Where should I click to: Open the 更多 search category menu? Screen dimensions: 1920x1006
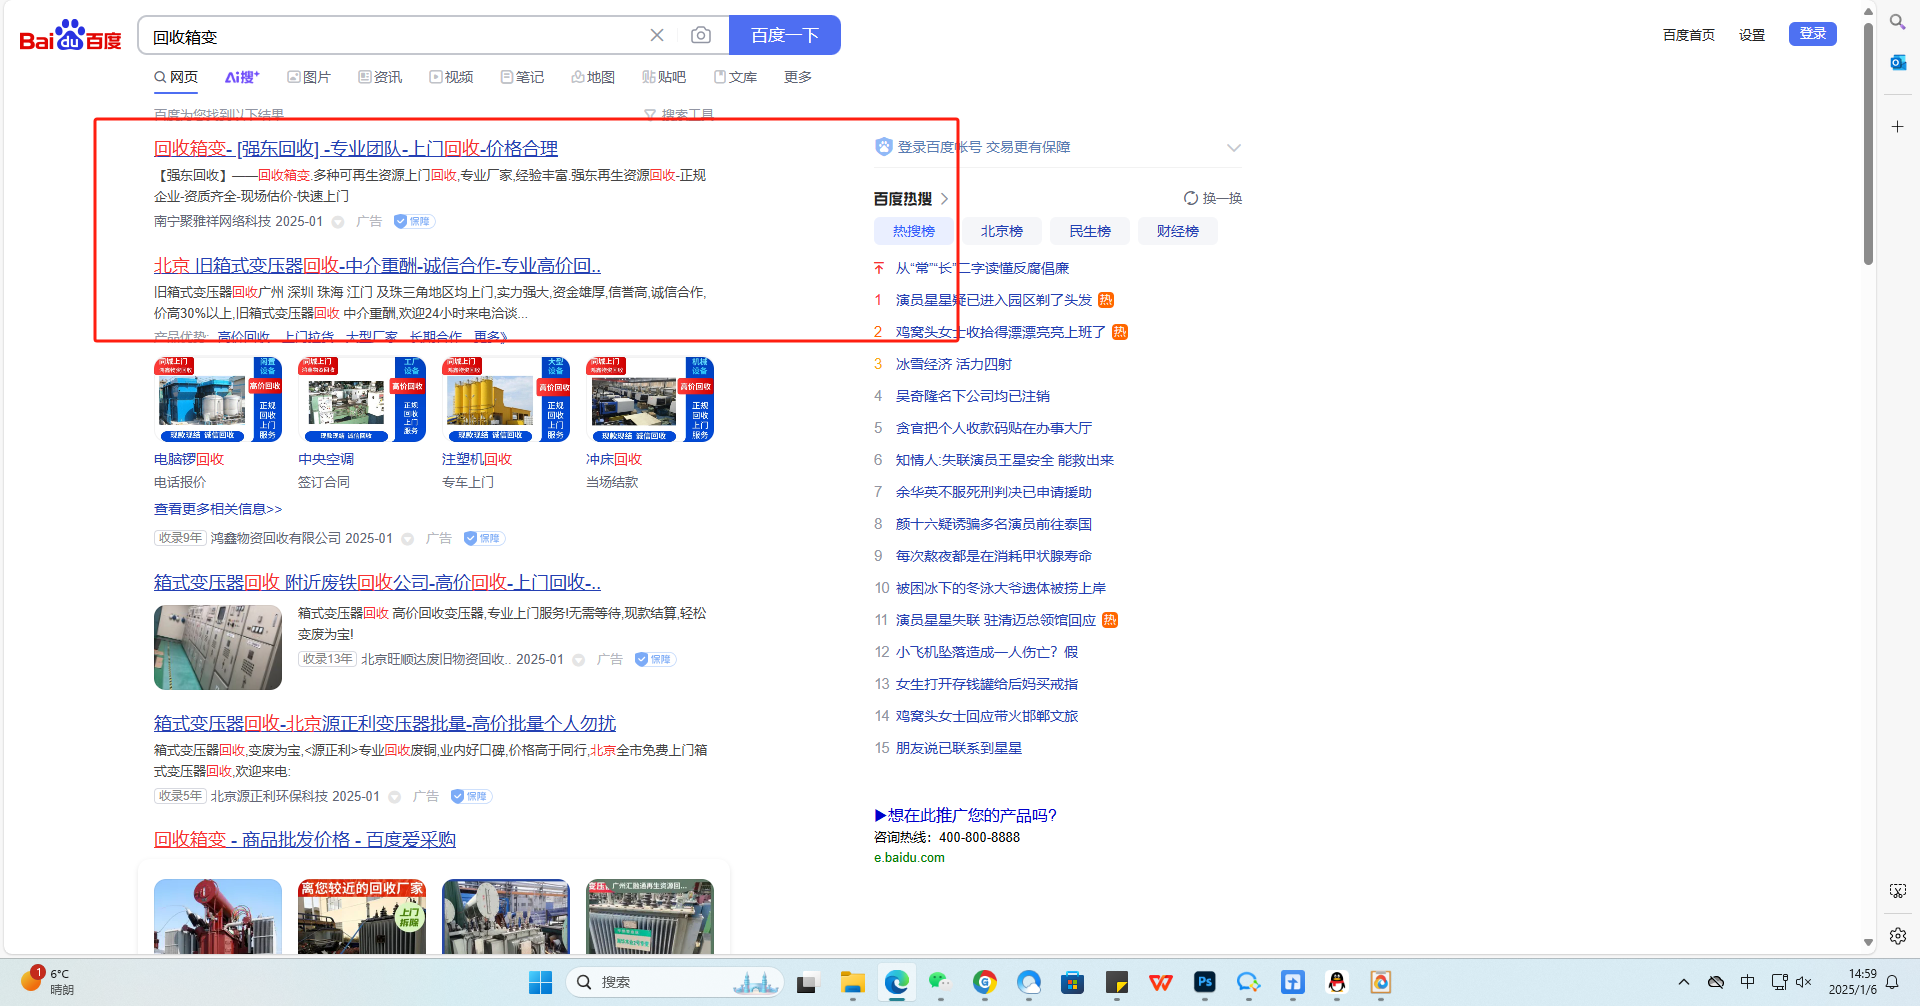(797, 77)
